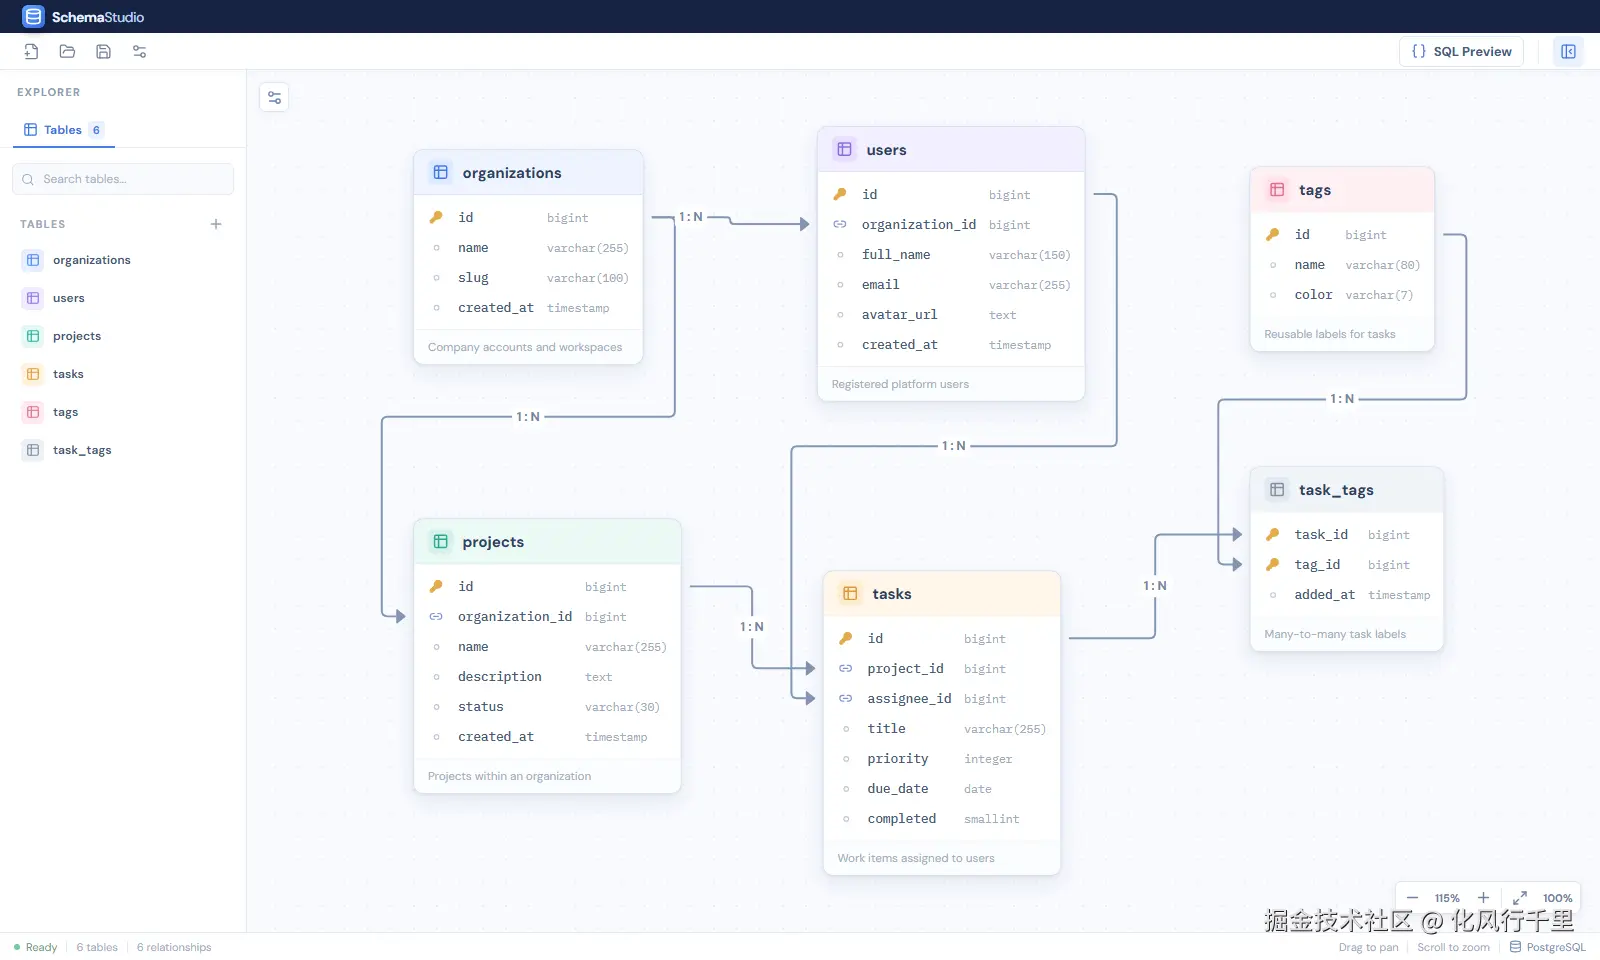Screen dimensions: 1600x960
Task: Click foreign key icon of users organization_id
Action: tap(840, 224)
